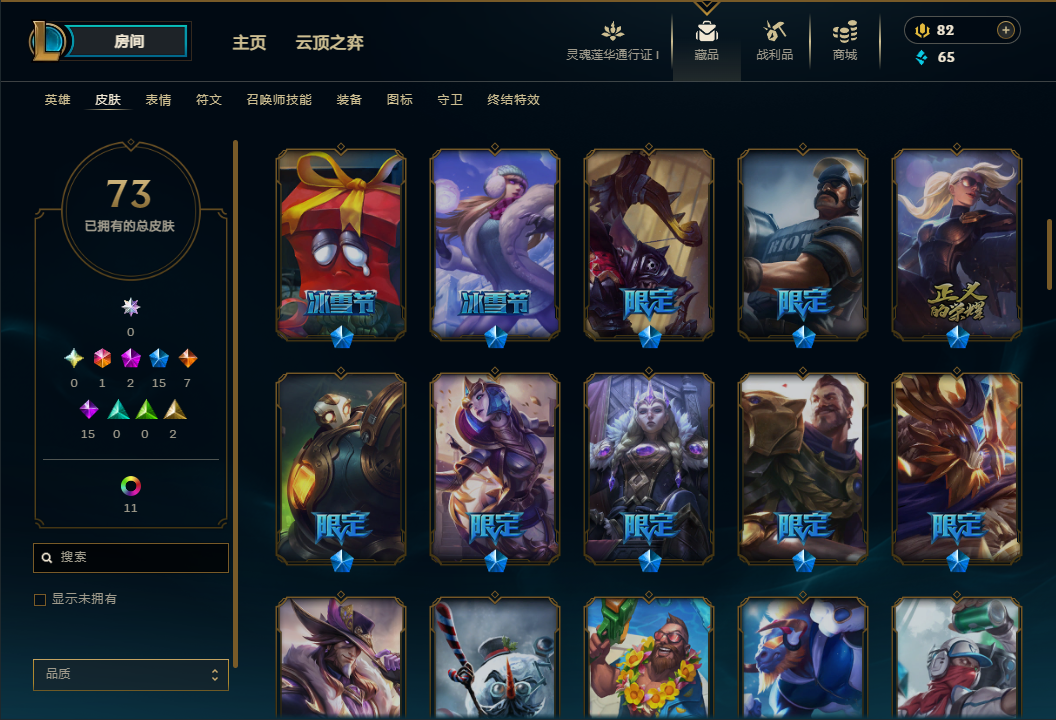Switch to the 英雄 tab
The width and height of the screenshot is (1056, 720).
(x=57, y=100)
